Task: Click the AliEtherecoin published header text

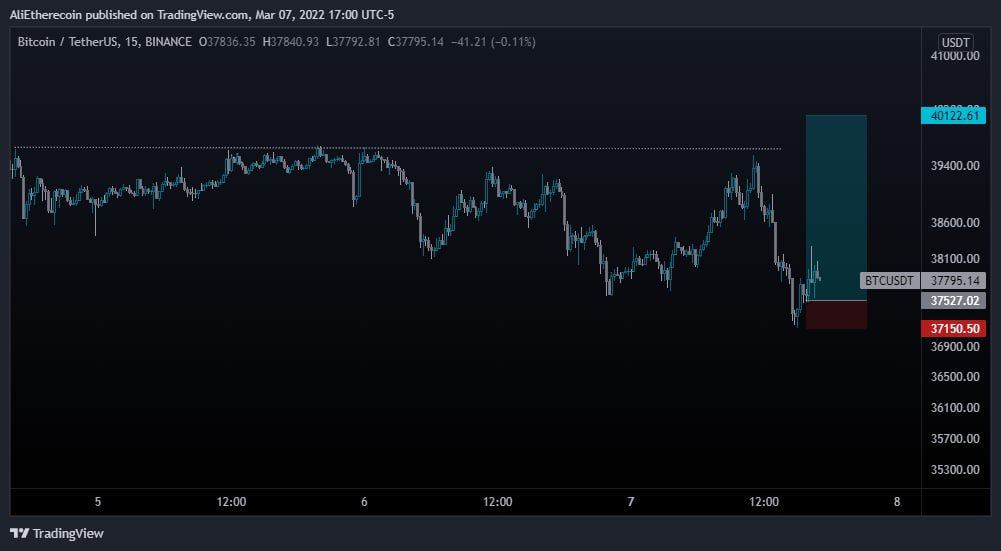Action: [x=202, y=14]
